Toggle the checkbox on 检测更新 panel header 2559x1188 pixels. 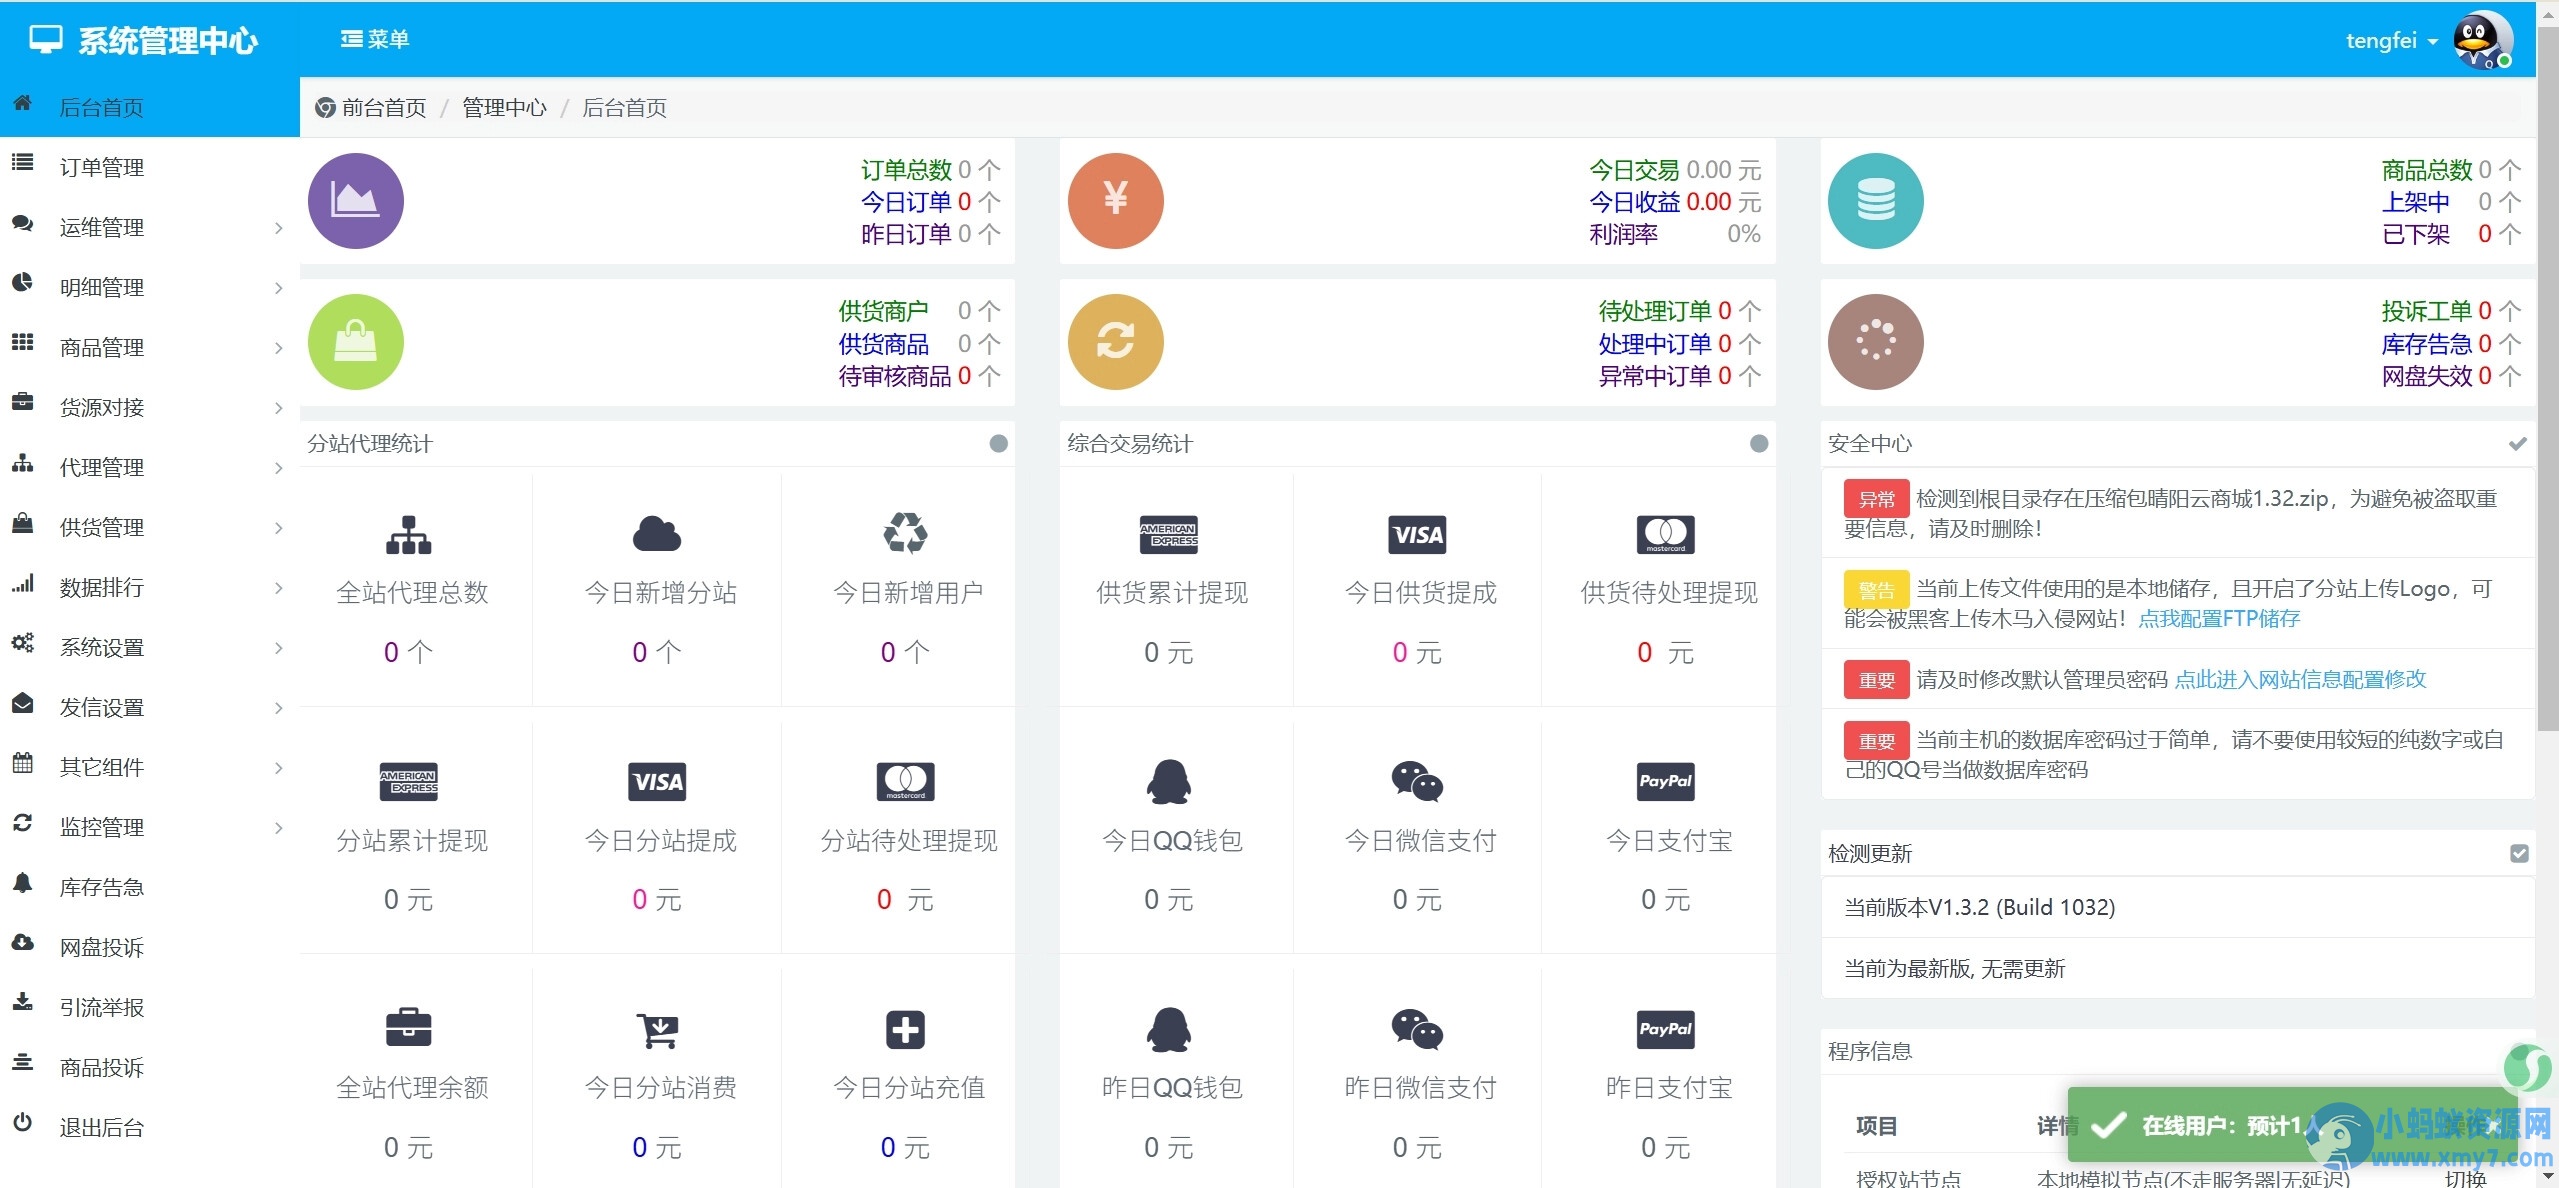pos(2519,853)
